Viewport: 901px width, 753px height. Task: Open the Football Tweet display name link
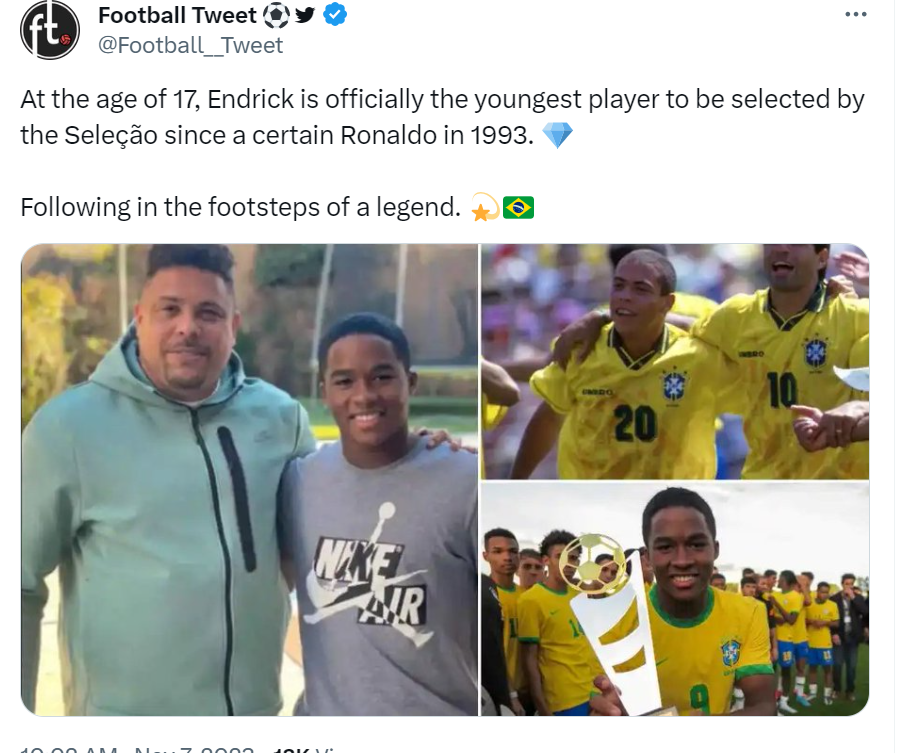(x=177, y=15)
